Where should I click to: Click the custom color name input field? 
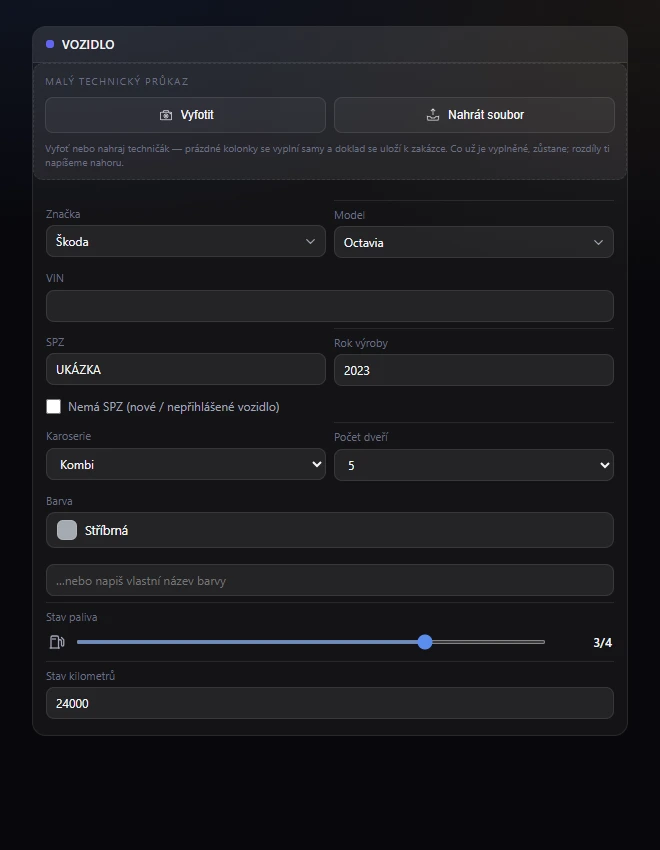(x=329, y=581)
